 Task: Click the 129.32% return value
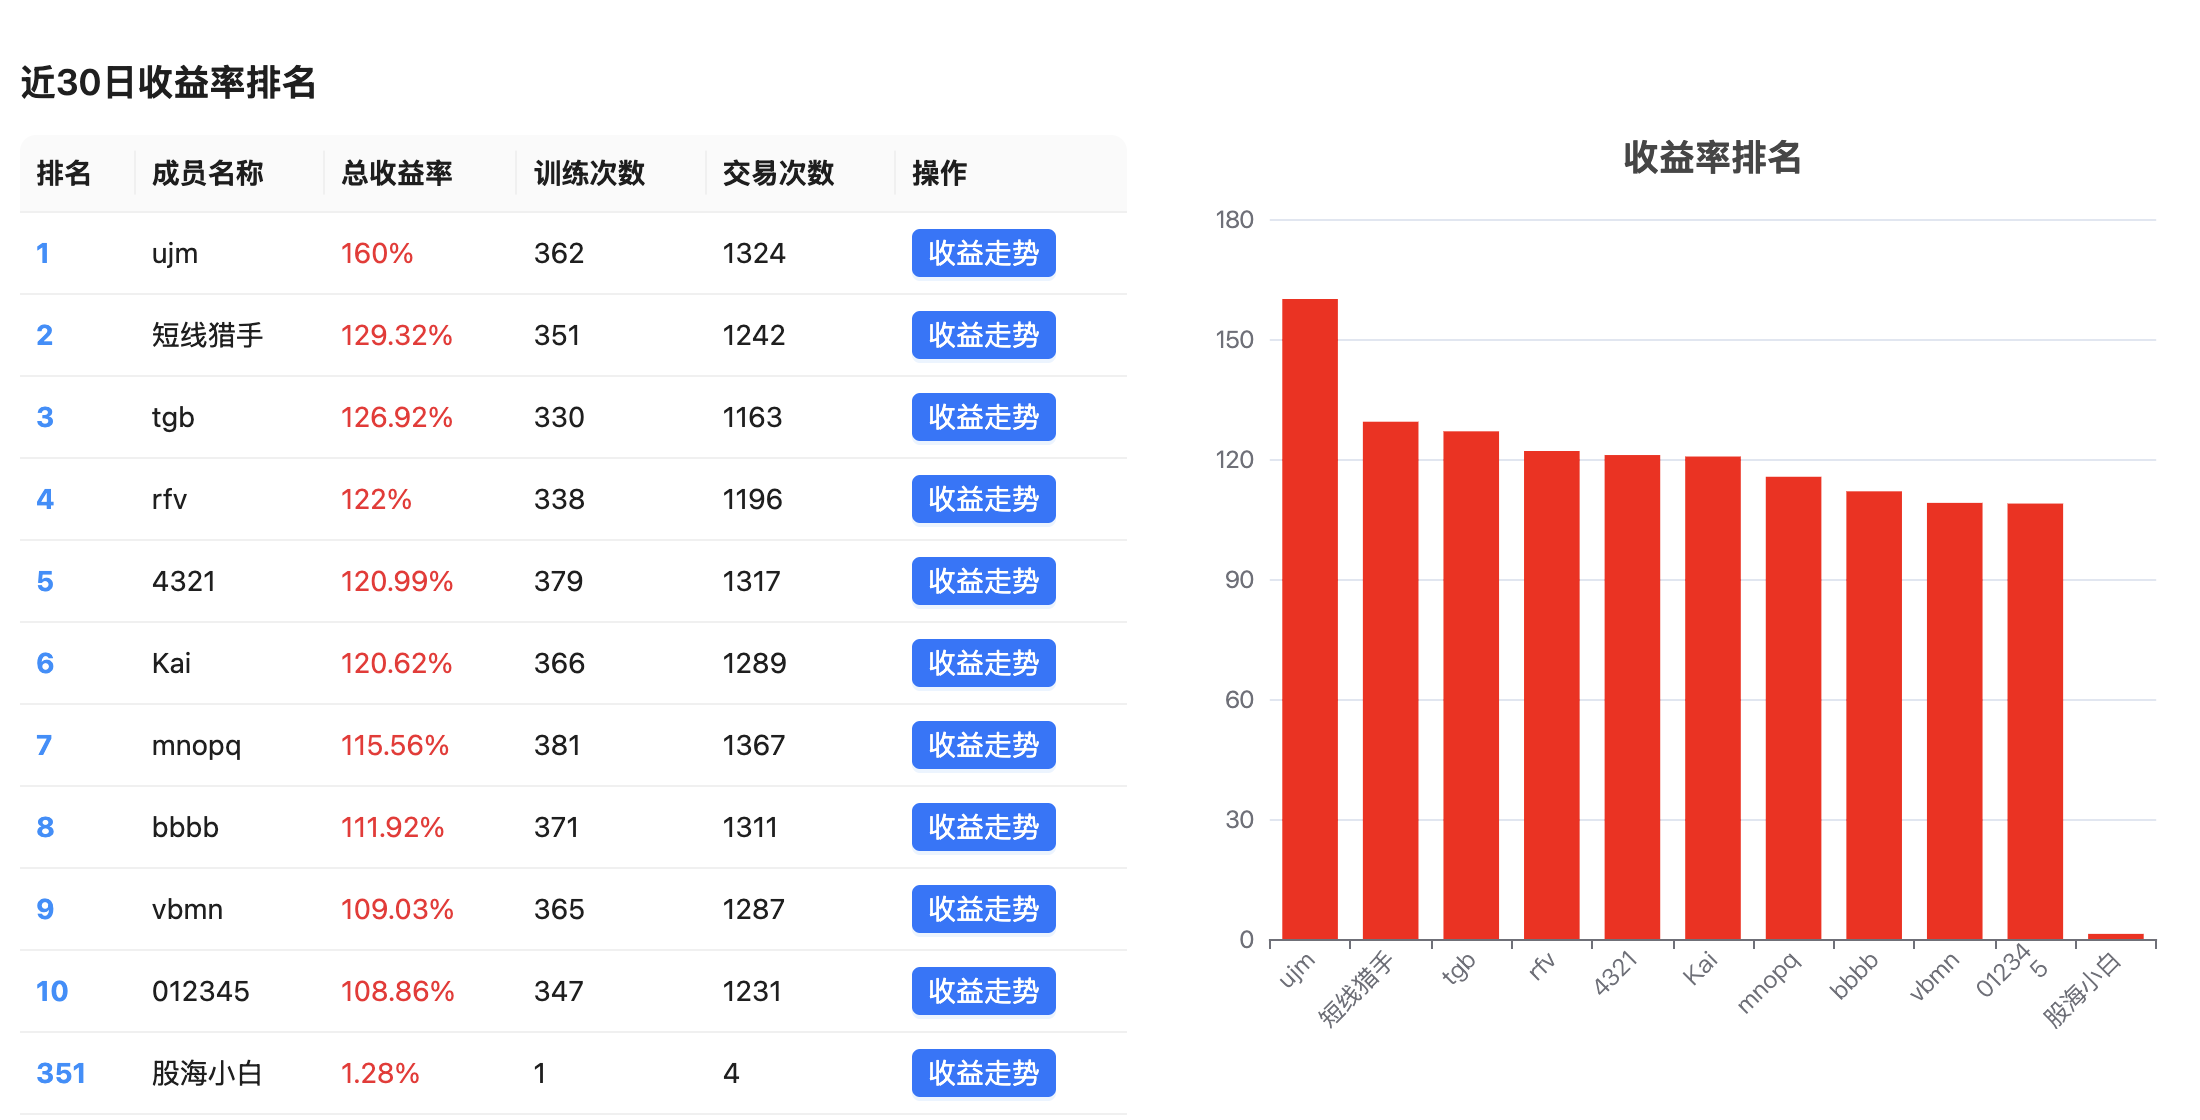396,335
